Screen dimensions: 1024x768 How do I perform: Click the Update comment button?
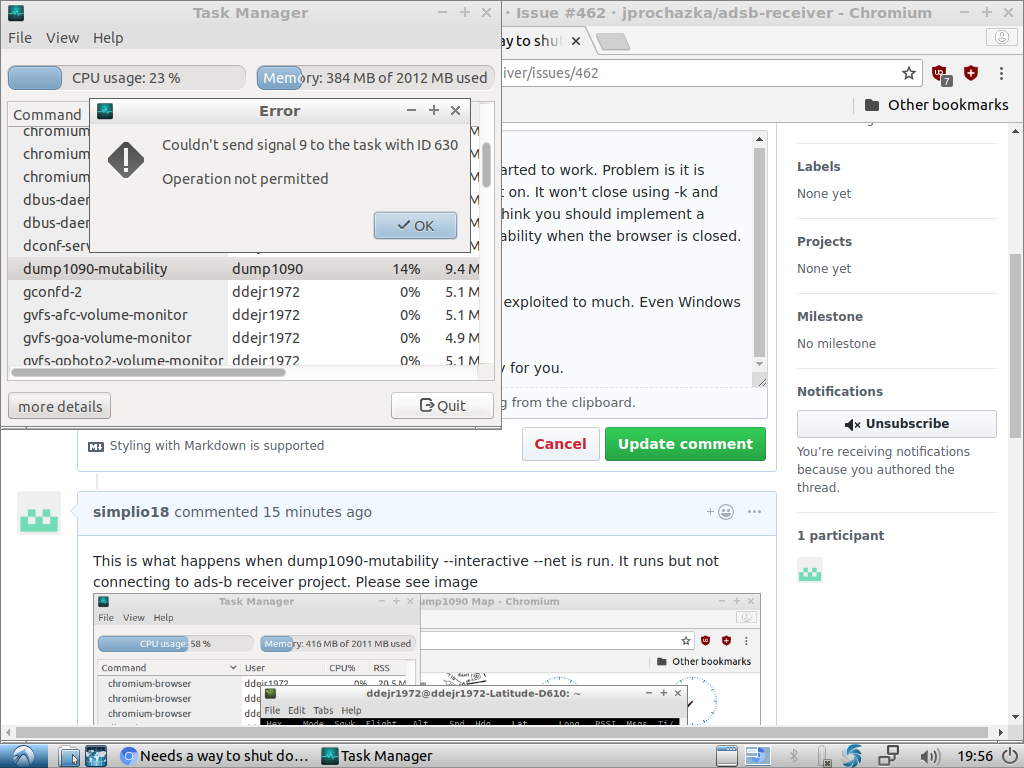685,443
